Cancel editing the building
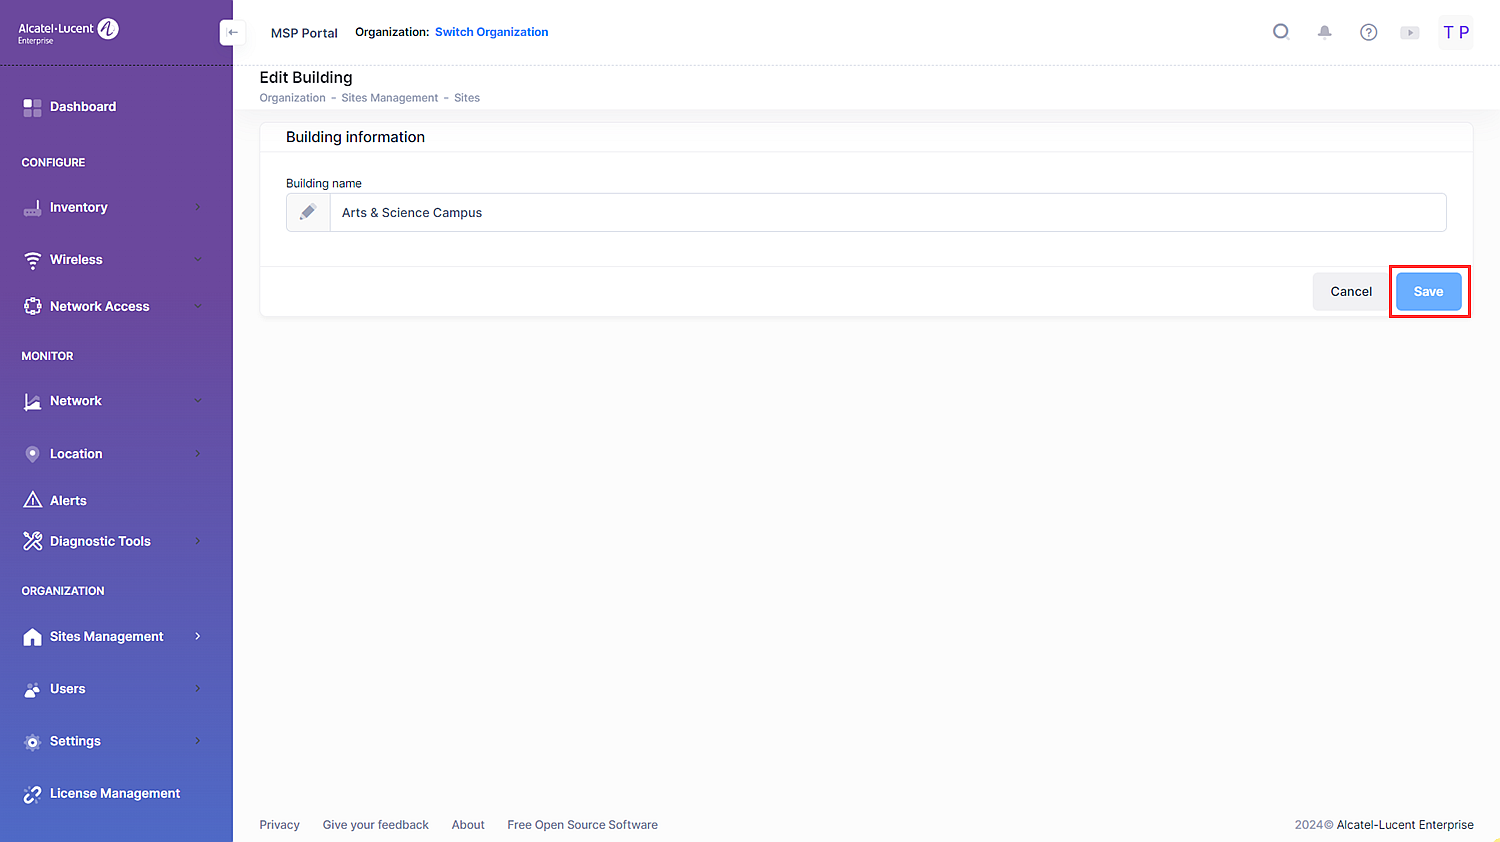The width and height of the screenshot is (1500, 842). tap(1350, 292)
